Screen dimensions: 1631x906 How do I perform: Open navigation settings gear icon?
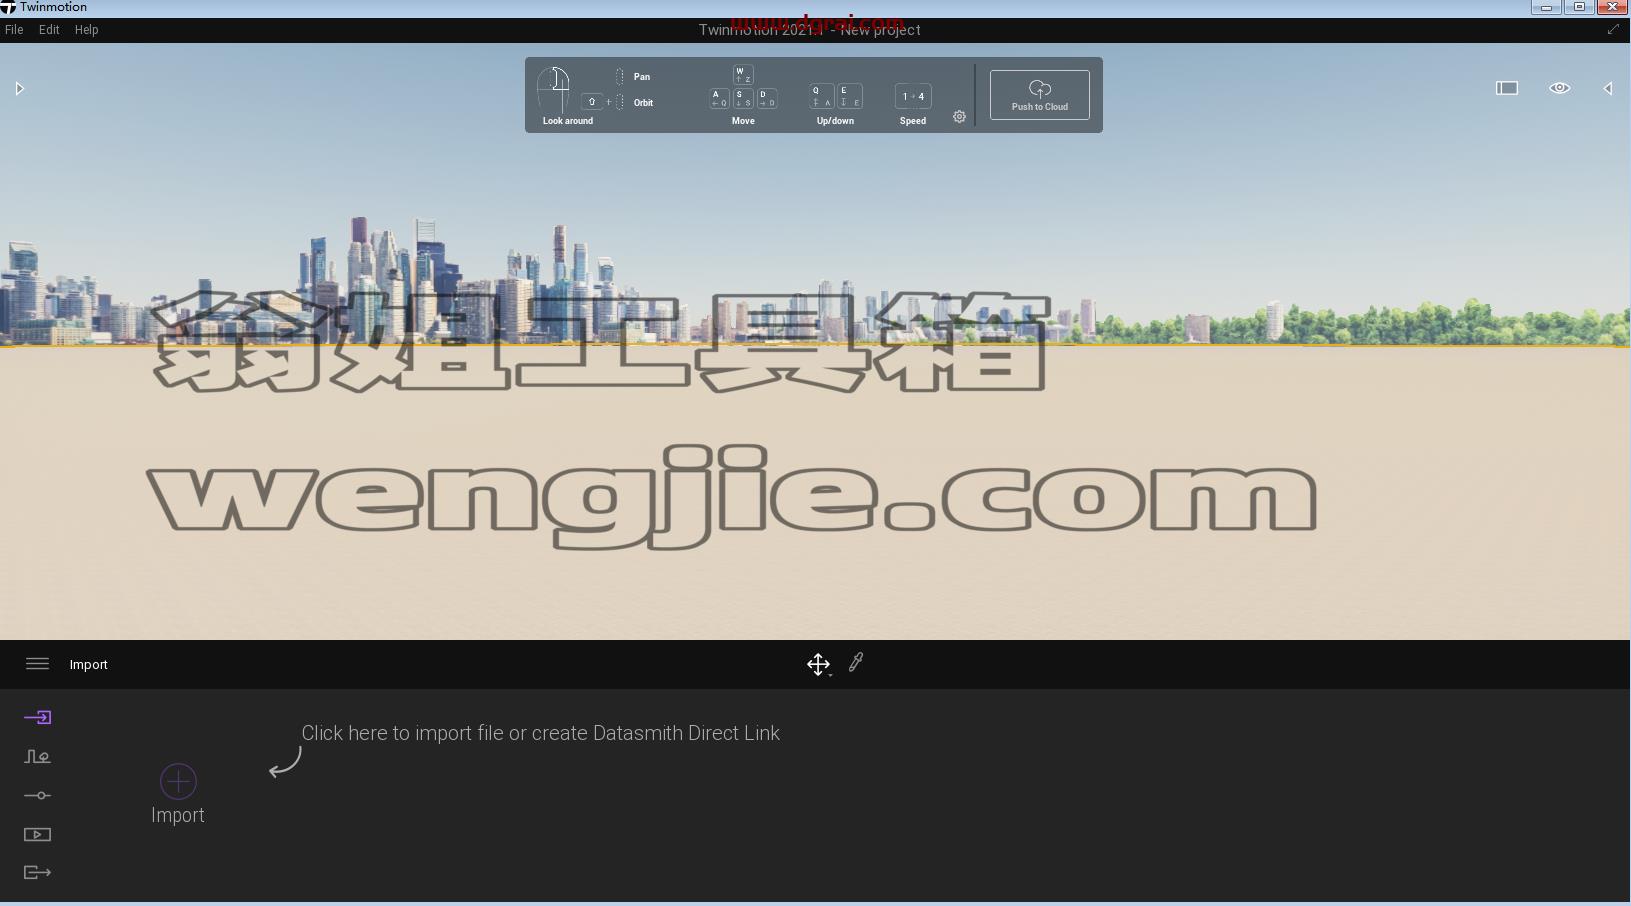tap(959, 116)
